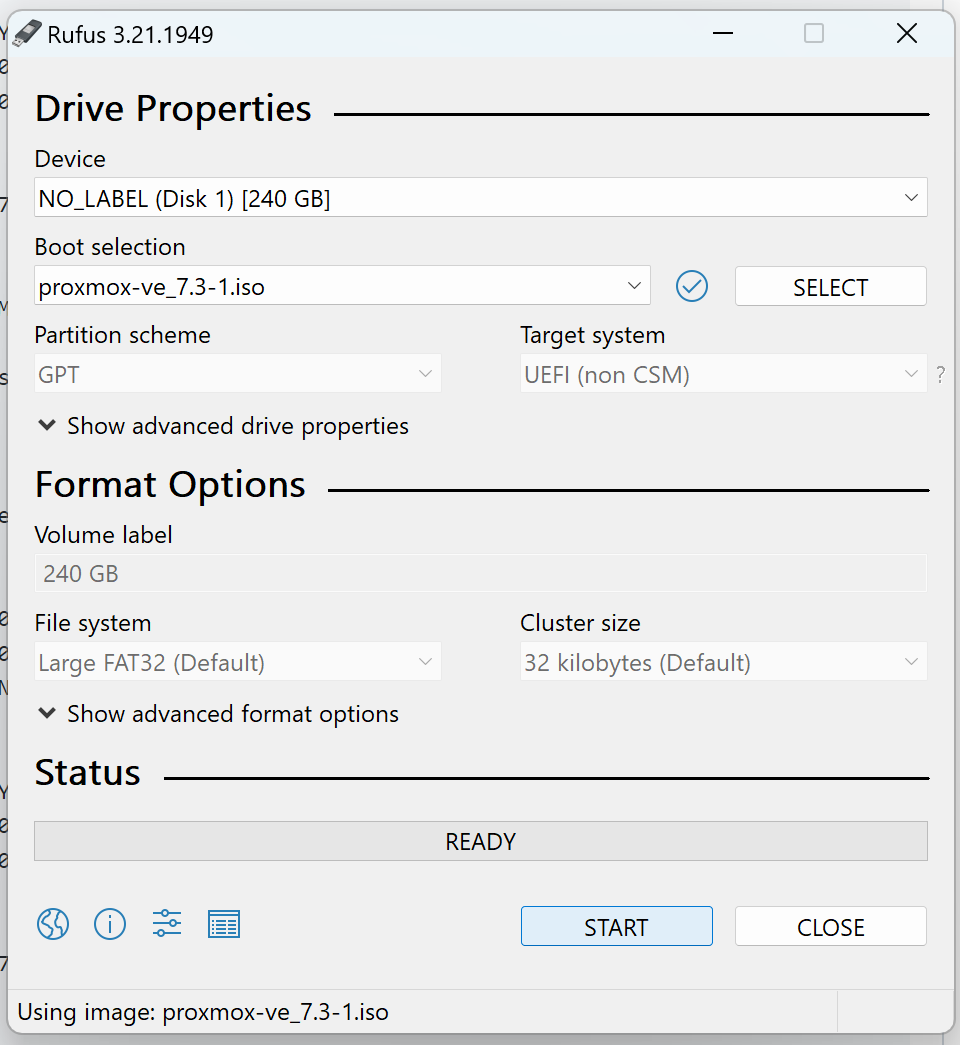Viewport: 960px width, 1045px height.
Task: Open application settings sliders icon
Action: coord(167,924)
